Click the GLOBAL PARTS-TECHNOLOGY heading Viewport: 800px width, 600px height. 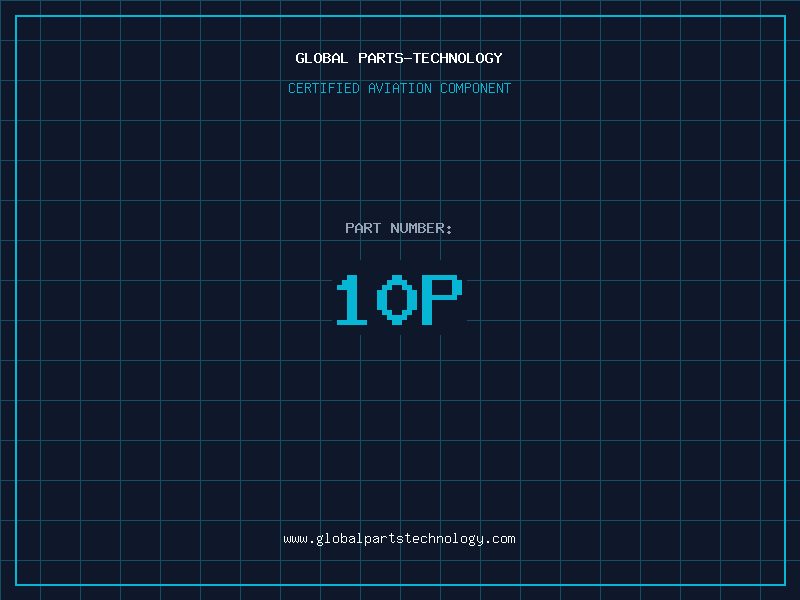click(x=399, y=58)
